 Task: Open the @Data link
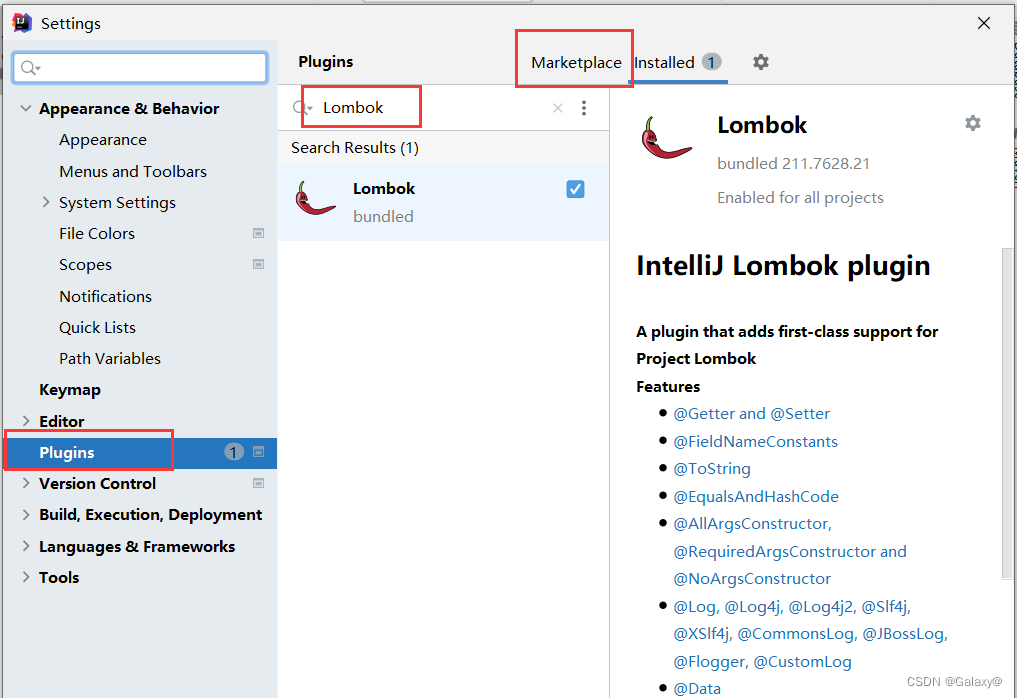point(697,688)
